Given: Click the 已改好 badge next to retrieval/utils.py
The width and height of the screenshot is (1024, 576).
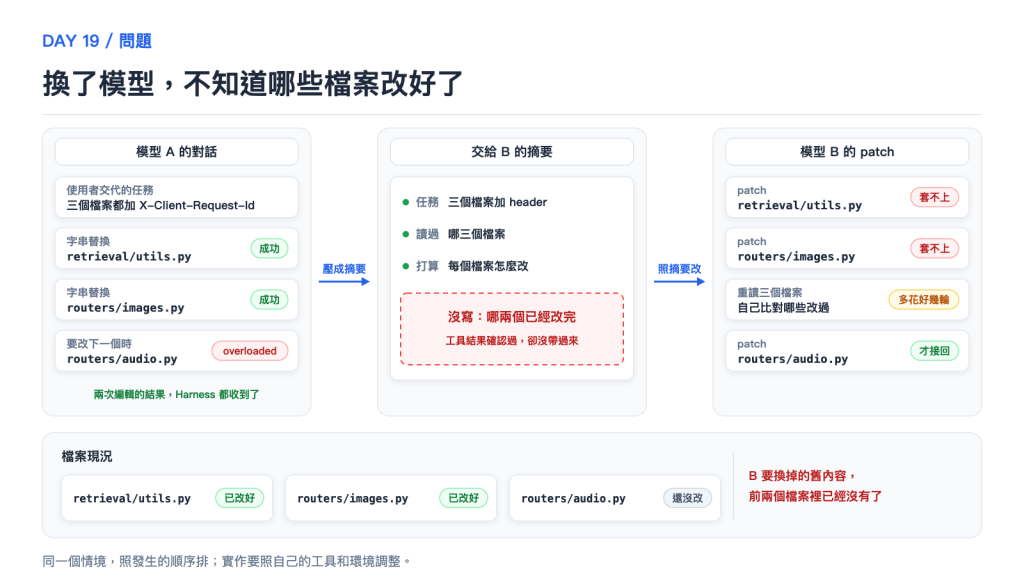Looking at the screenshot, I should pyautogui.click(x=240, y=498).
